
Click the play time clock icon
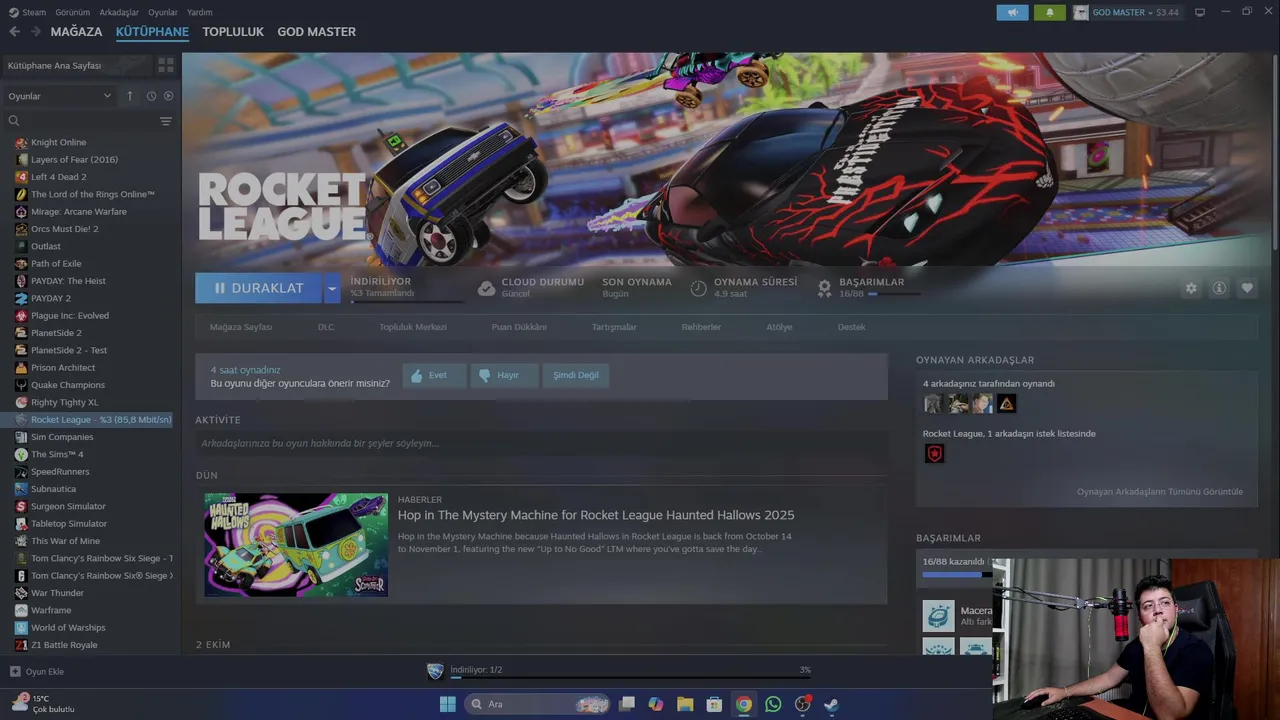coord(699,288)
